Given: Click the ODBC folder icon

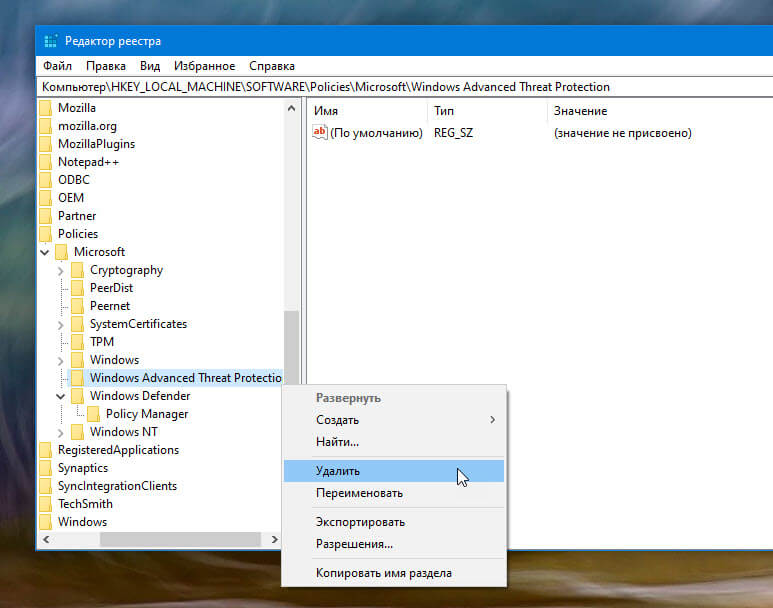Looking at the screenshot, I should pyautogui.click(x=45, y=180).
